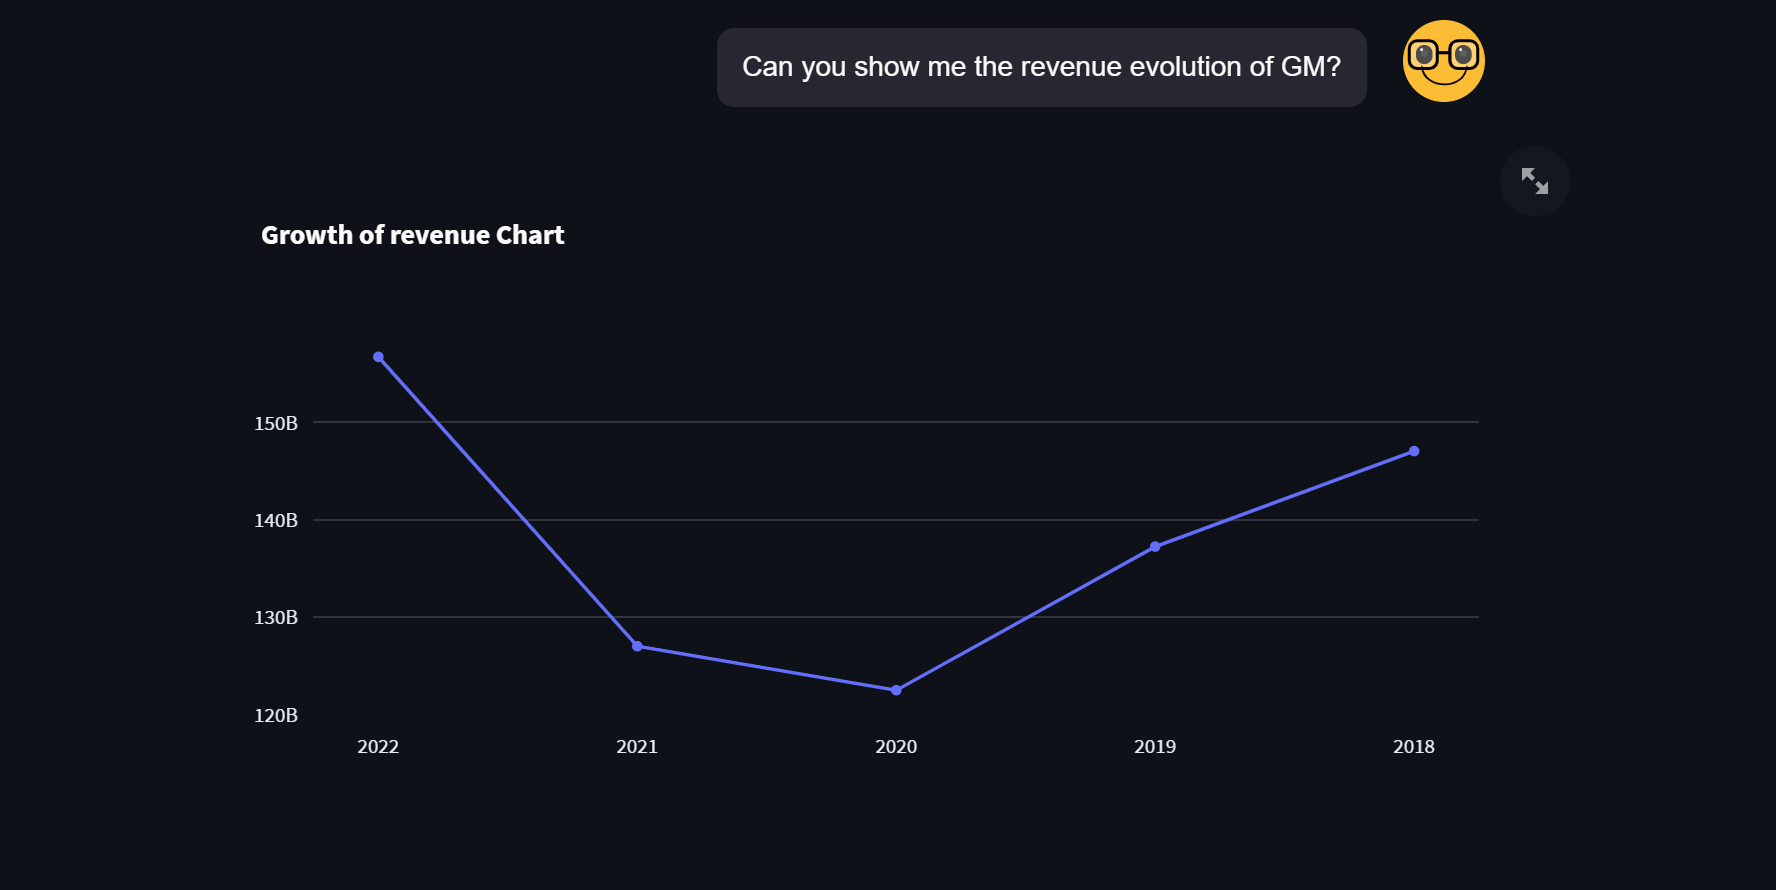Click the user avatar emoji with glasses
The height and width of the screenshot is (890, 1776).
coord(1444,61)
